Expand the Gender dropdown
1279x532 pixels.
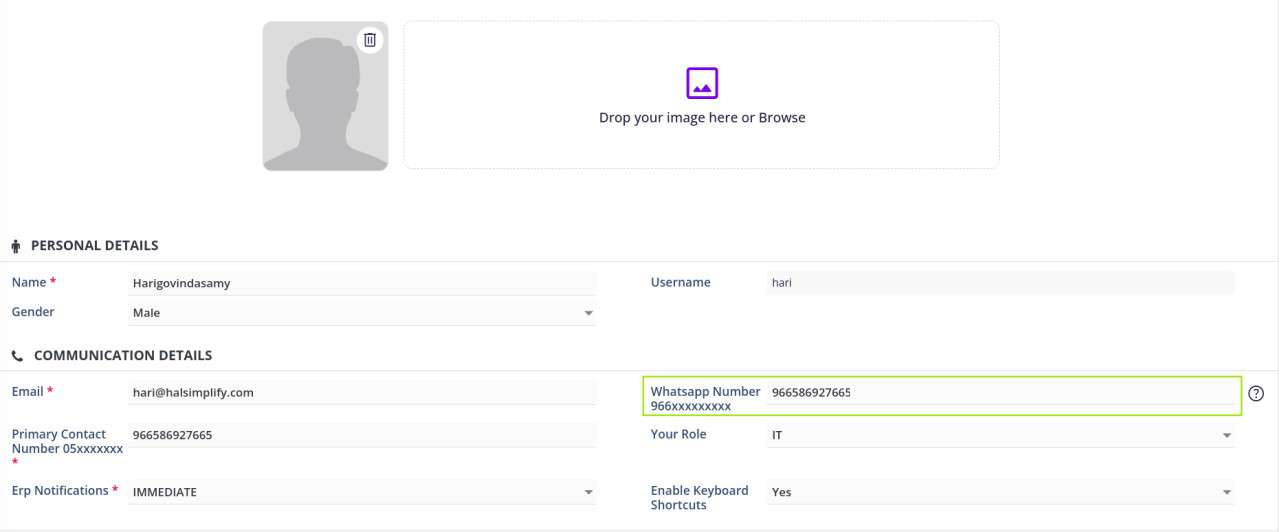pos(588,314)
